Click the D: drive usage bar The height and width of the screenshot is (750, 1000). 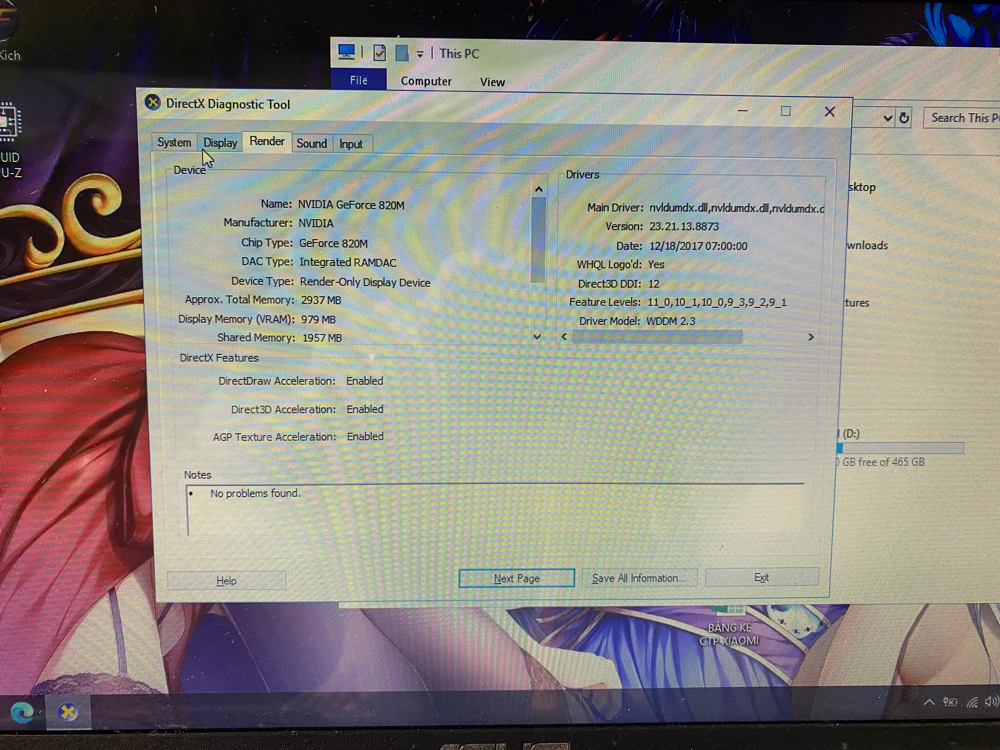coord(900,448)
